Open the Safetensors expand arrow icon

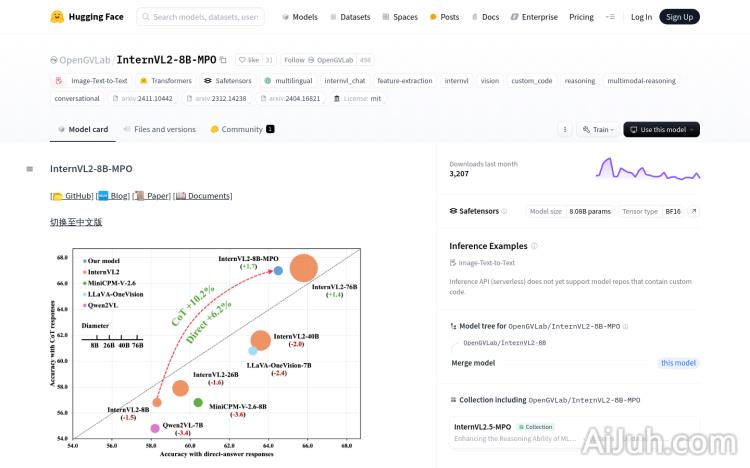[694, 211]
